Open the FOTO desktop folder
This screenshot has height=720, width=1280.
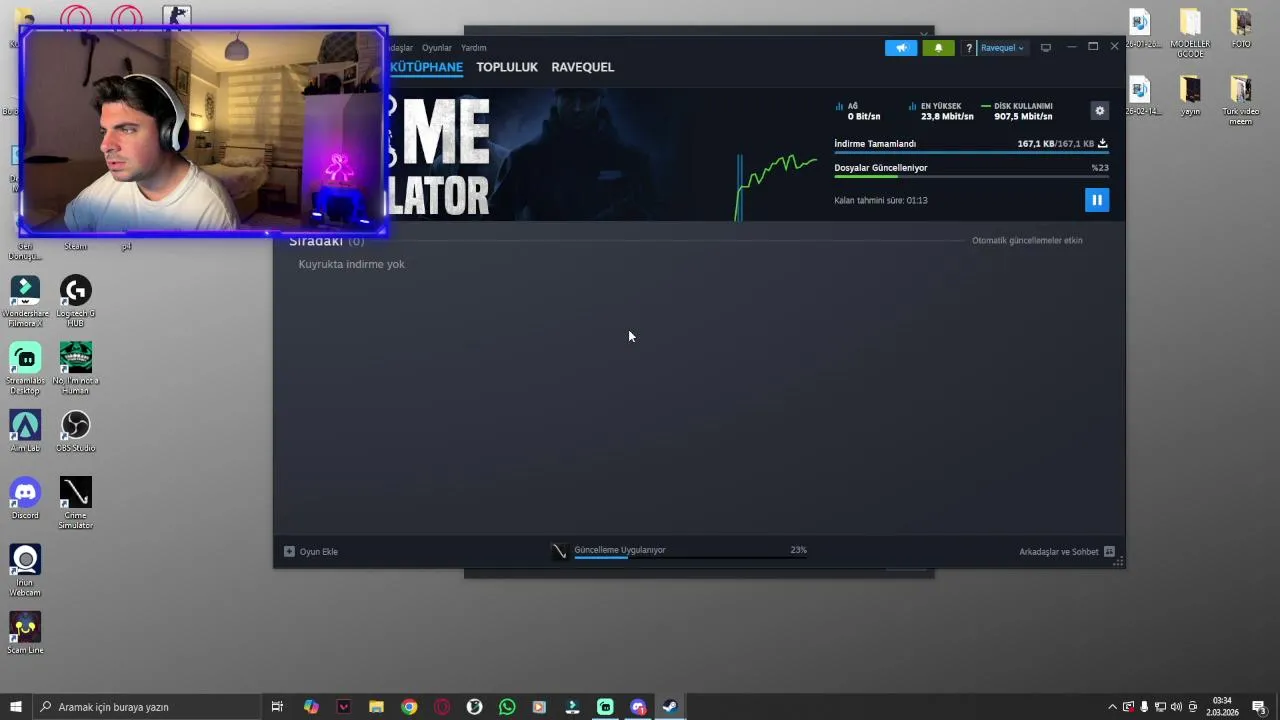coord(1241,28)
